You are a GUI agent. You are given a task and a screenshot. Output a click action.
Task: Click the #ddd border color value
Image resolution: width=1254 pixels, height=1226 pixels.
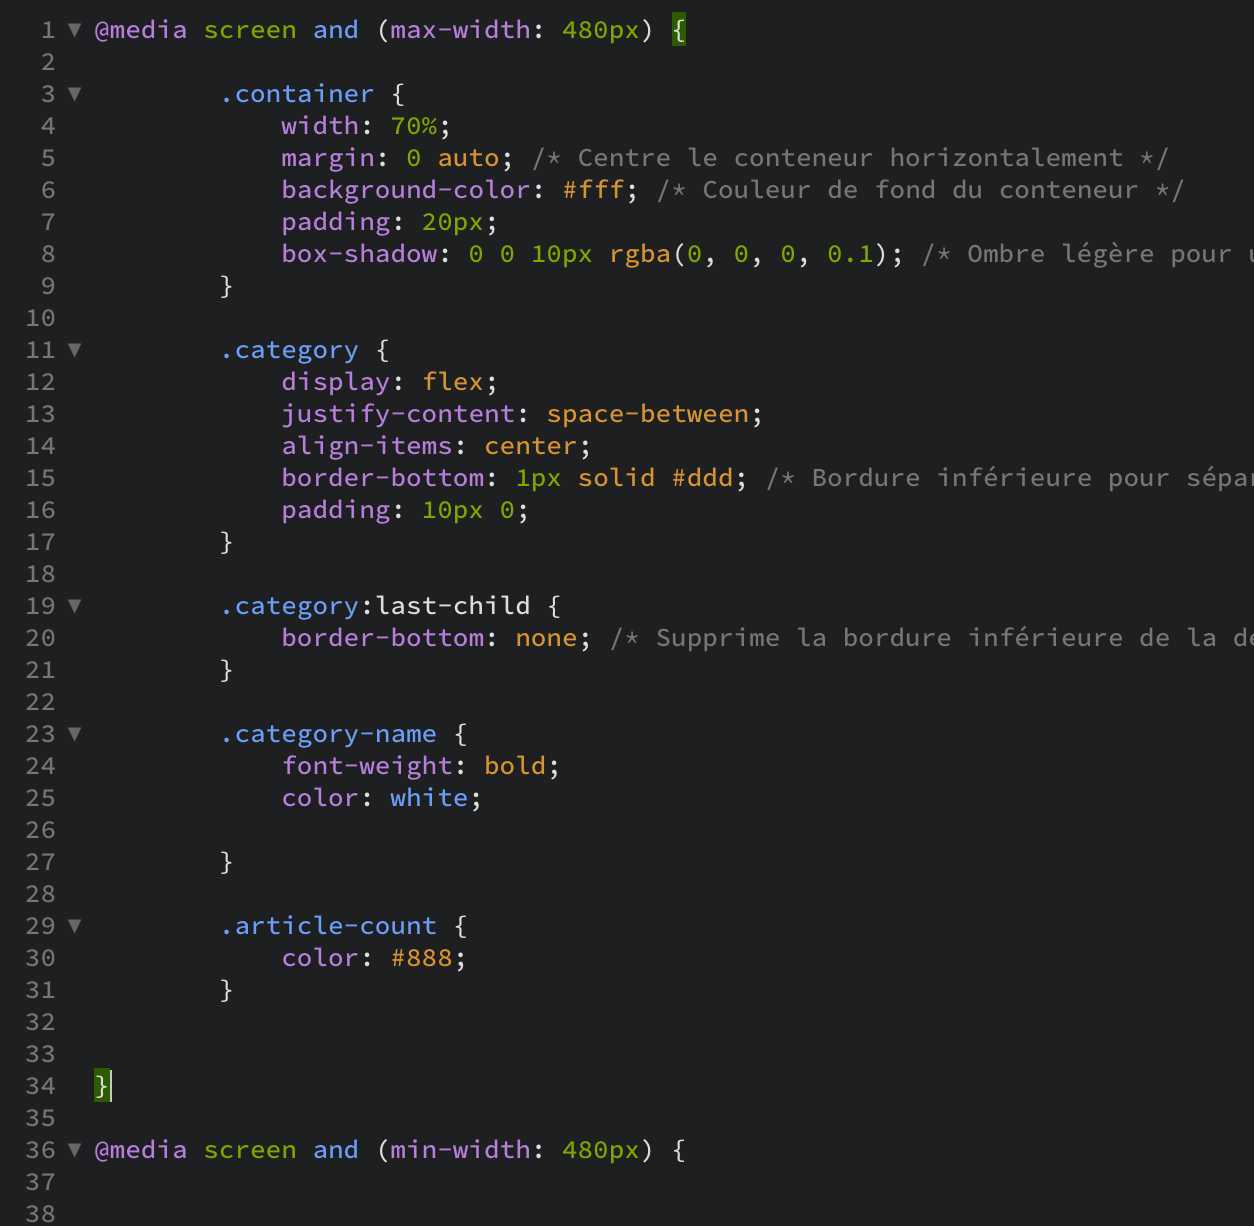pyautogui.click(x=702, y=478)
